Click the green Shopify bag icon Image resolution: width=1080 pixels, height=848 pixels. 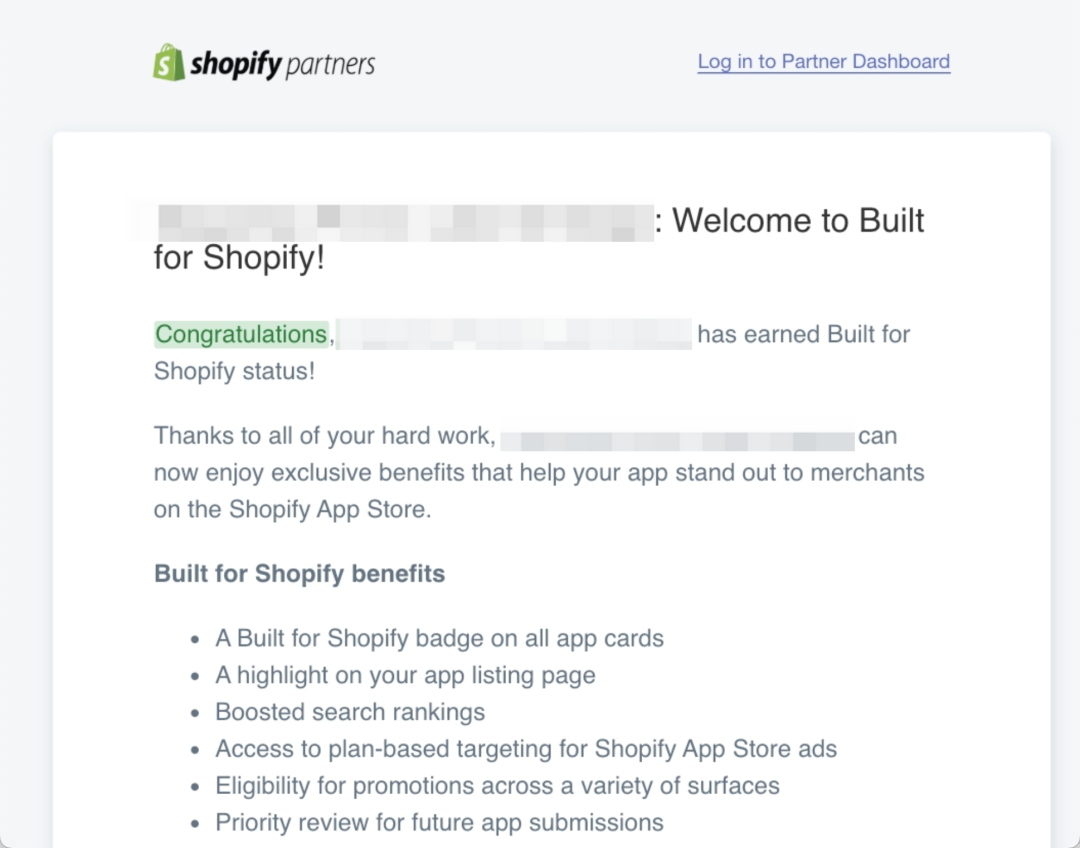[x=169, y=63]
